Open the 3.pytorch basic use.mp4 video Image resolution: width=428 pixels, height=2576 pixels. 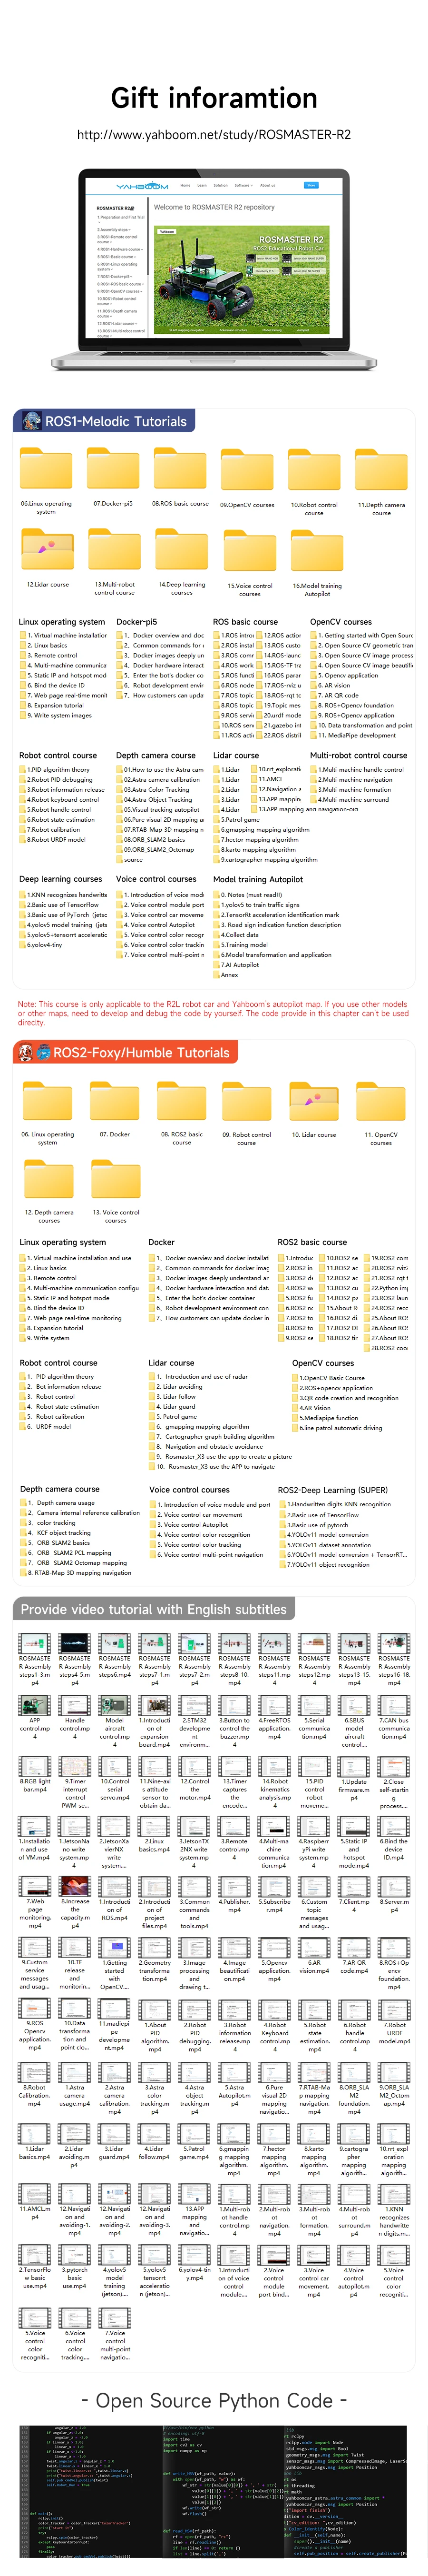pos(74,2255)
